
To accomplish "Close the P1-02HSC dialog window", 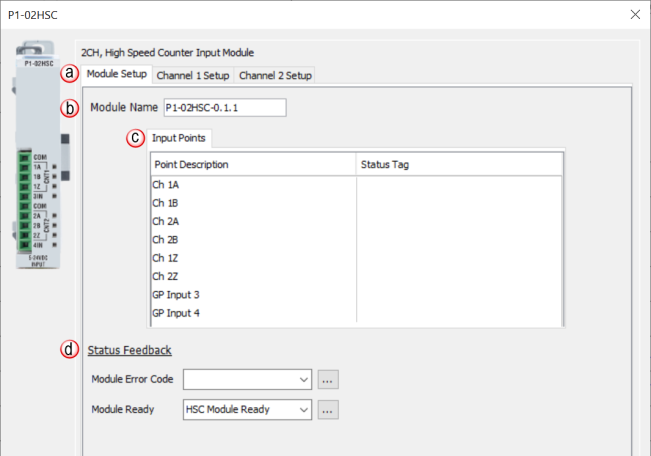I will (633, 14).
